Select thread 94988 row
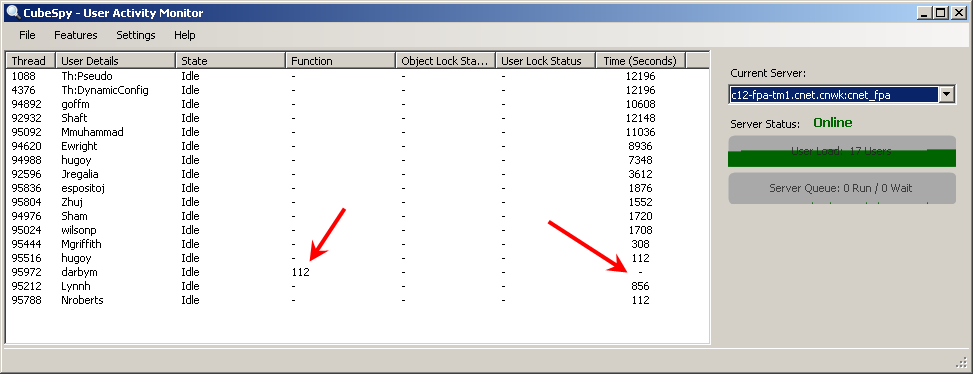The image size is (973, 374). coord(357,160)
